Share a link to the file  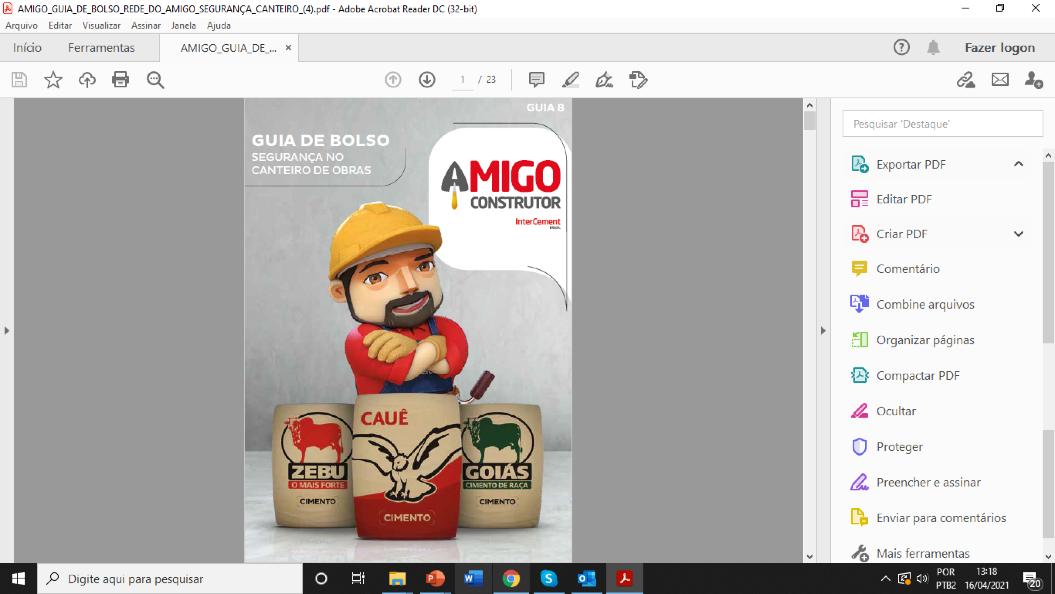pyautogui.click(x=966, y=79)
